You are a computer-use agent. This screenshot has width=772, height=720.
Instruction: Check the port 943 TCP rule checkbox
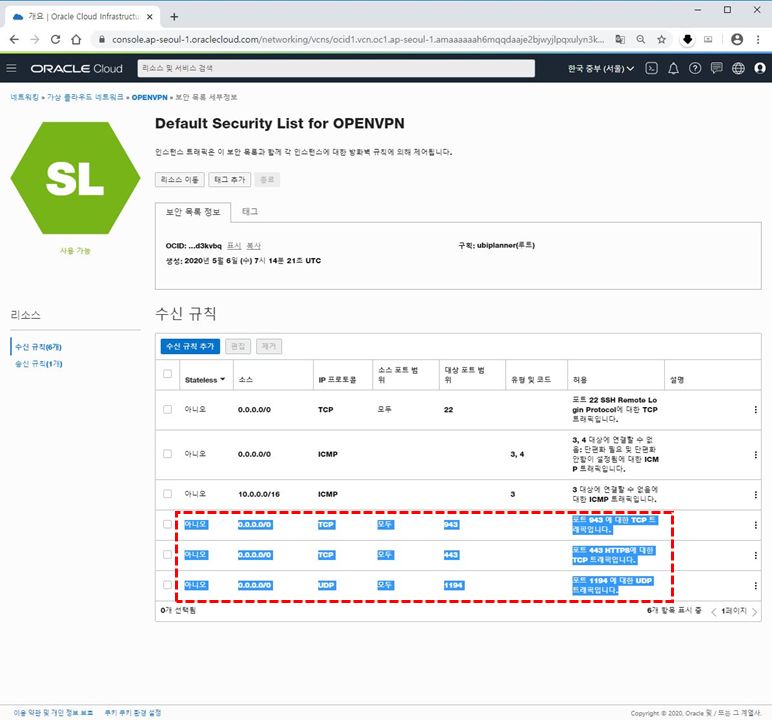click(x=167, y=524)
